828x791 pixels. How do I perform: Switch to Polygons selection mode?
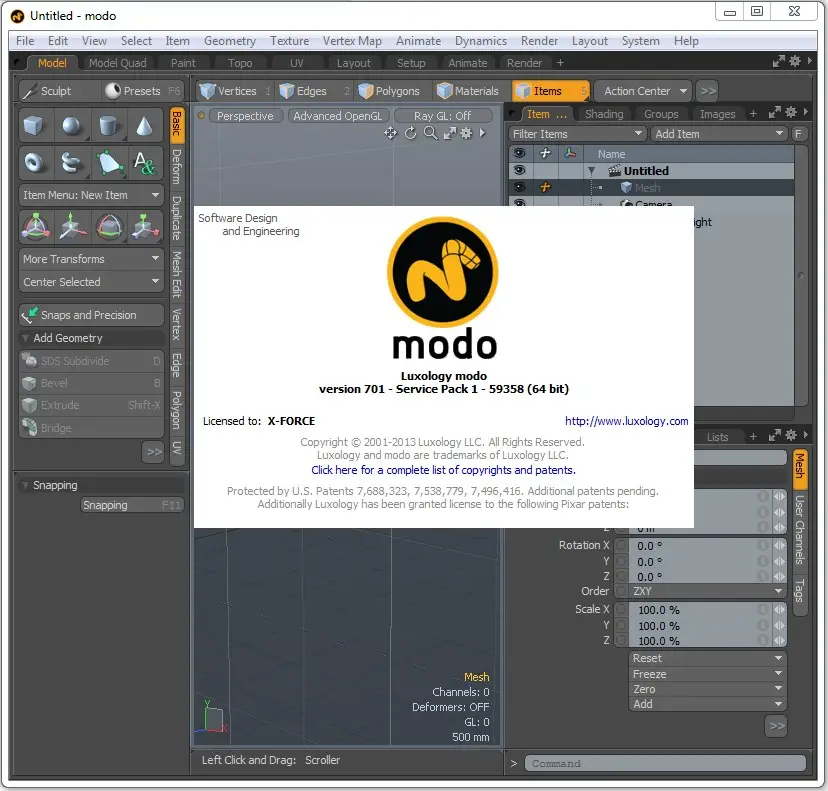click(390, 91)
